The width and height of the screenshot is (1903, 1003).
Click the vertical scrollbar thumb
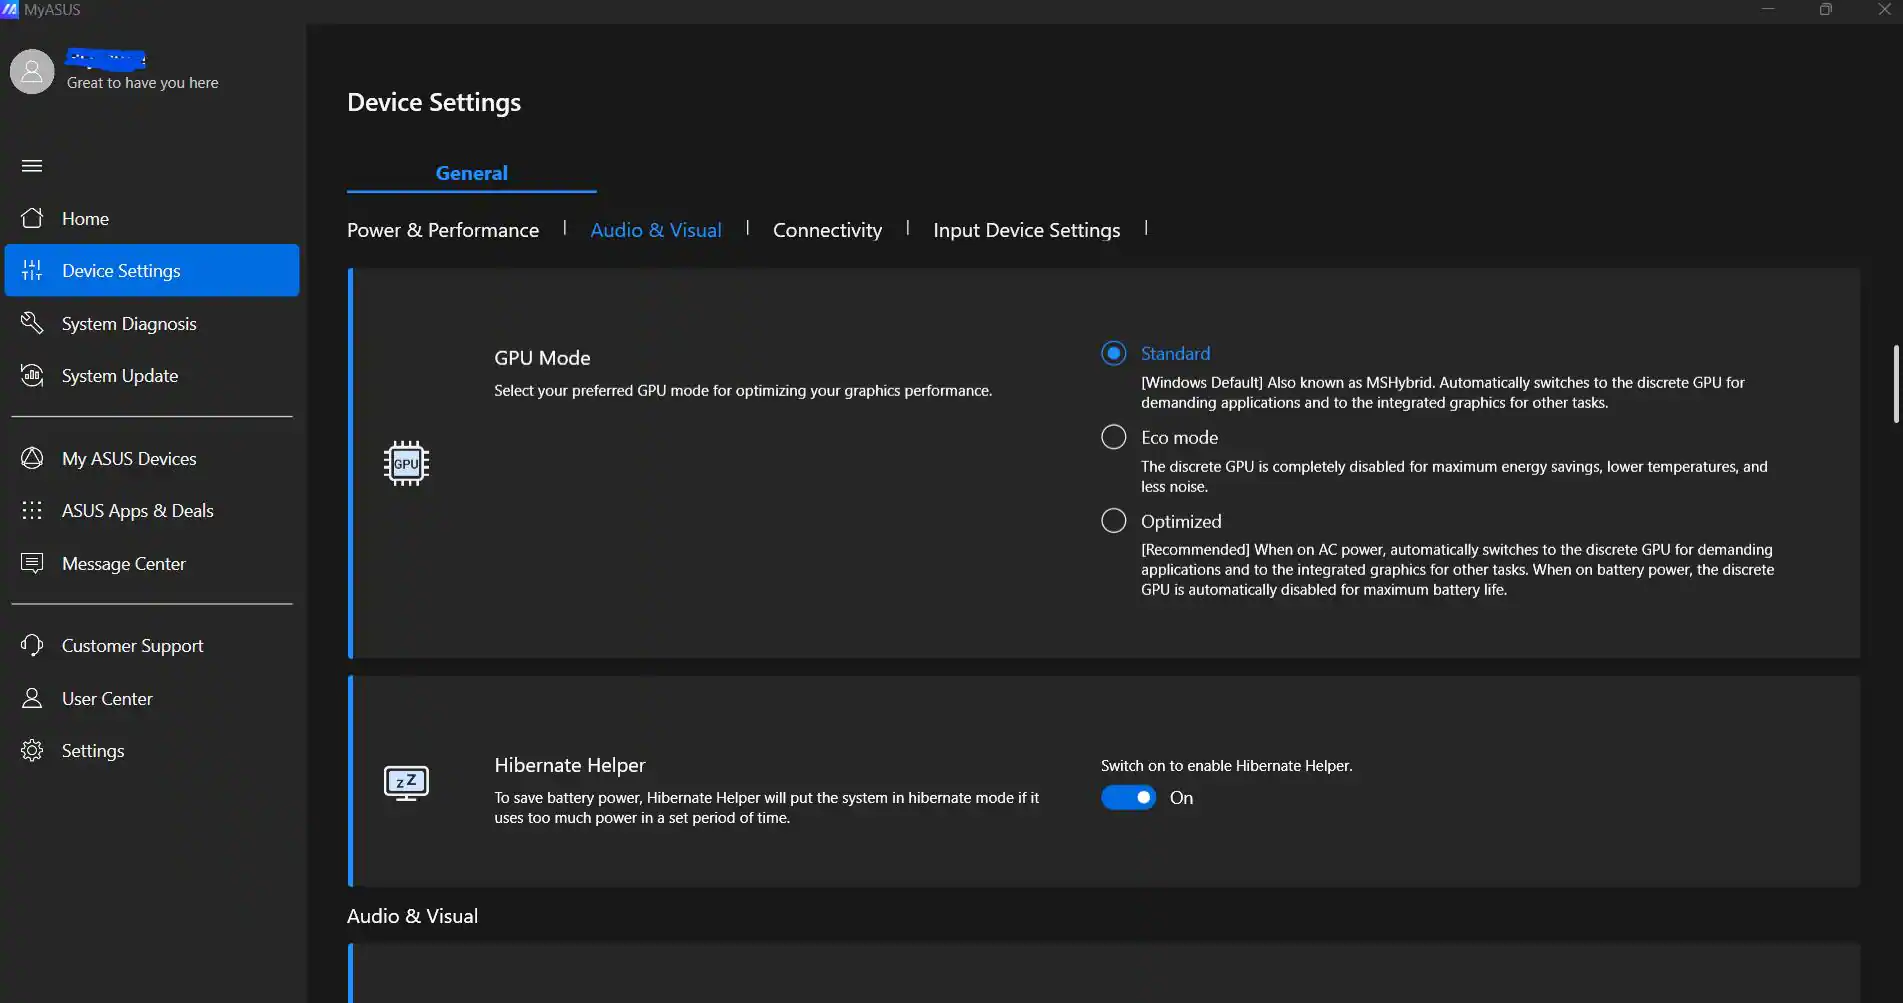pos(1895,384)
